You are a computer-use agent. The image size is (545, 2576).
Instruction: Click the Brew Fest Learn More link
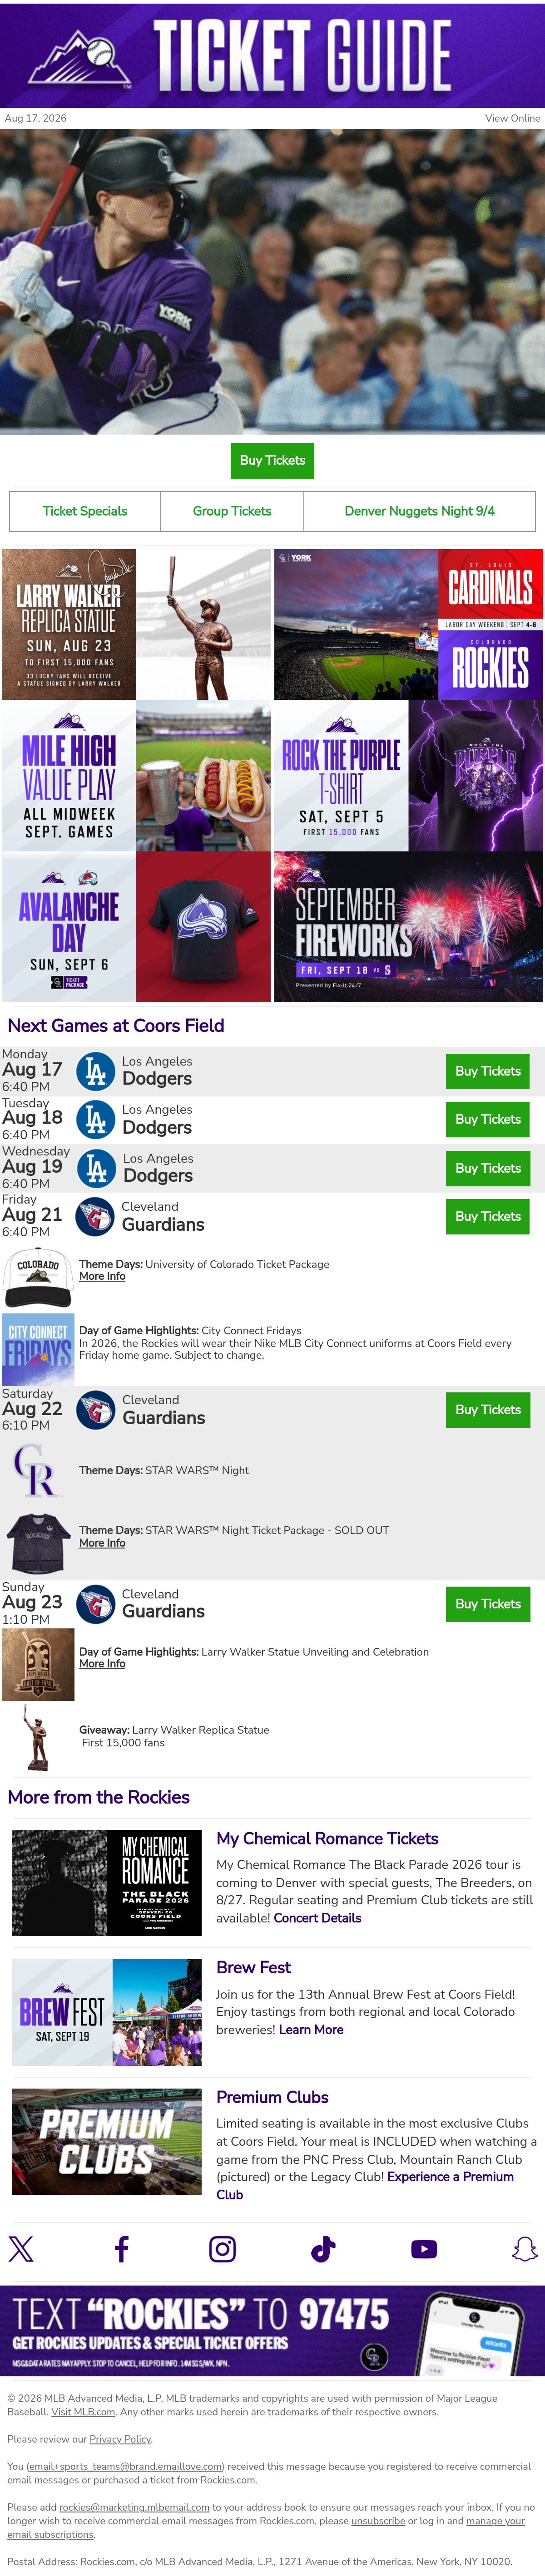(311, 2030)
